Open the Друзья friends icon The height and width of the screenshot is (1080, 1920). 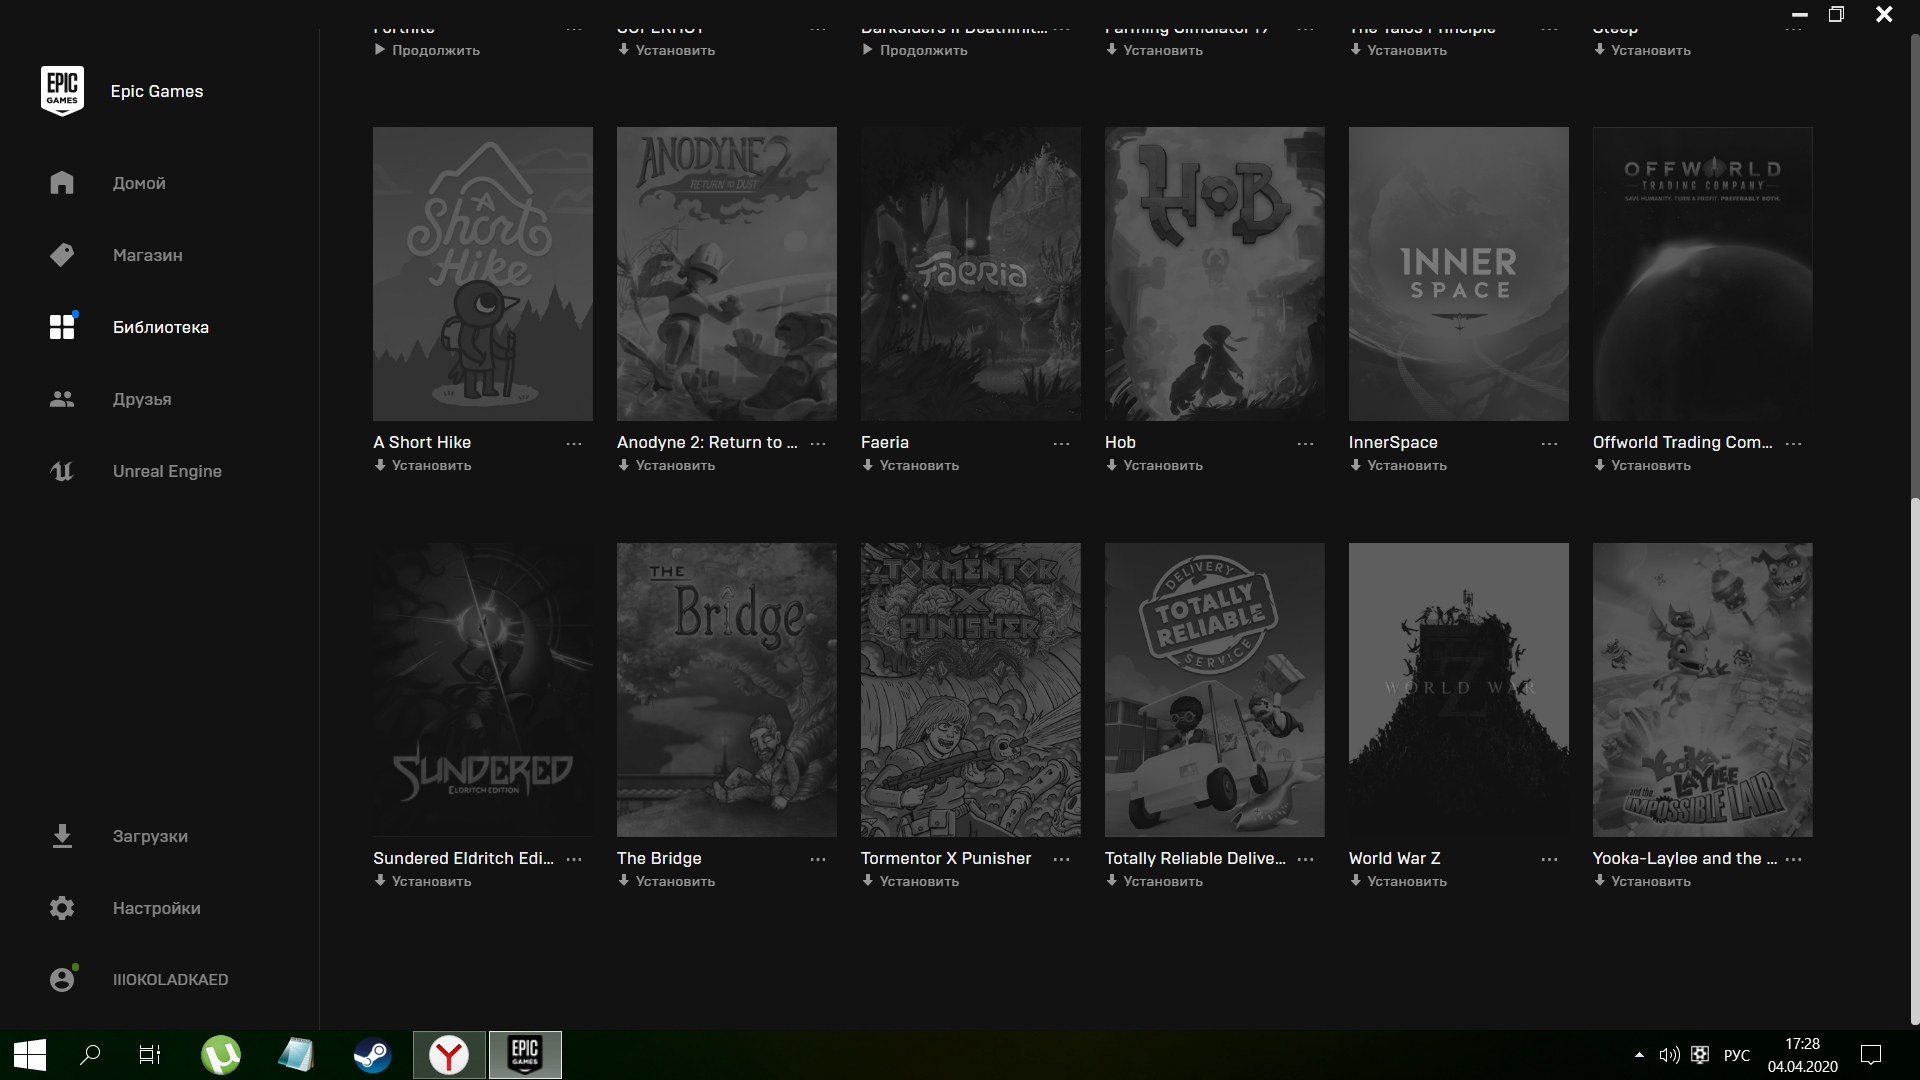[x=62, y=399]
